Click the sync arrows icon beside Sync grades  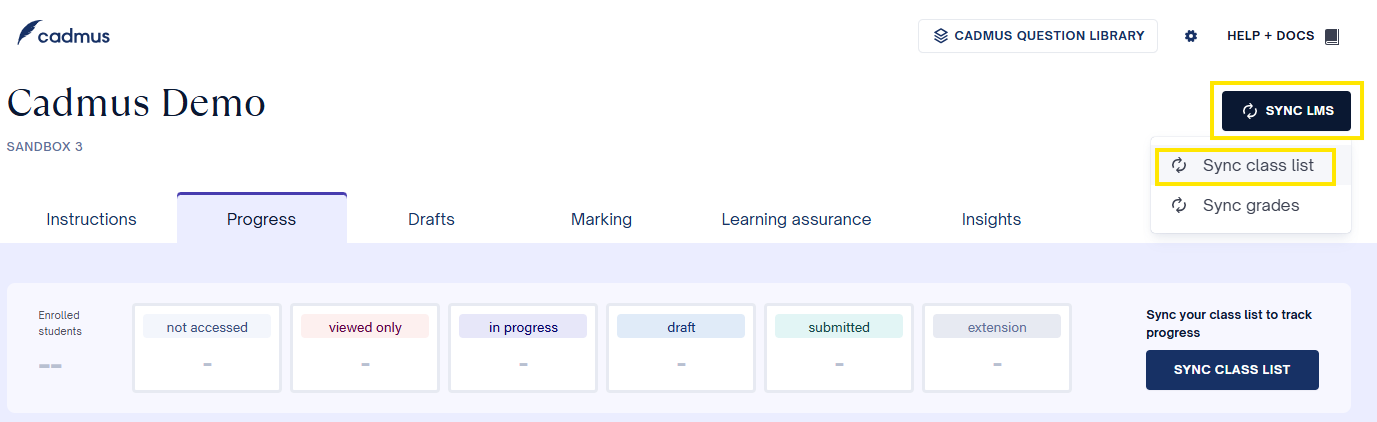pos(1180,205)
